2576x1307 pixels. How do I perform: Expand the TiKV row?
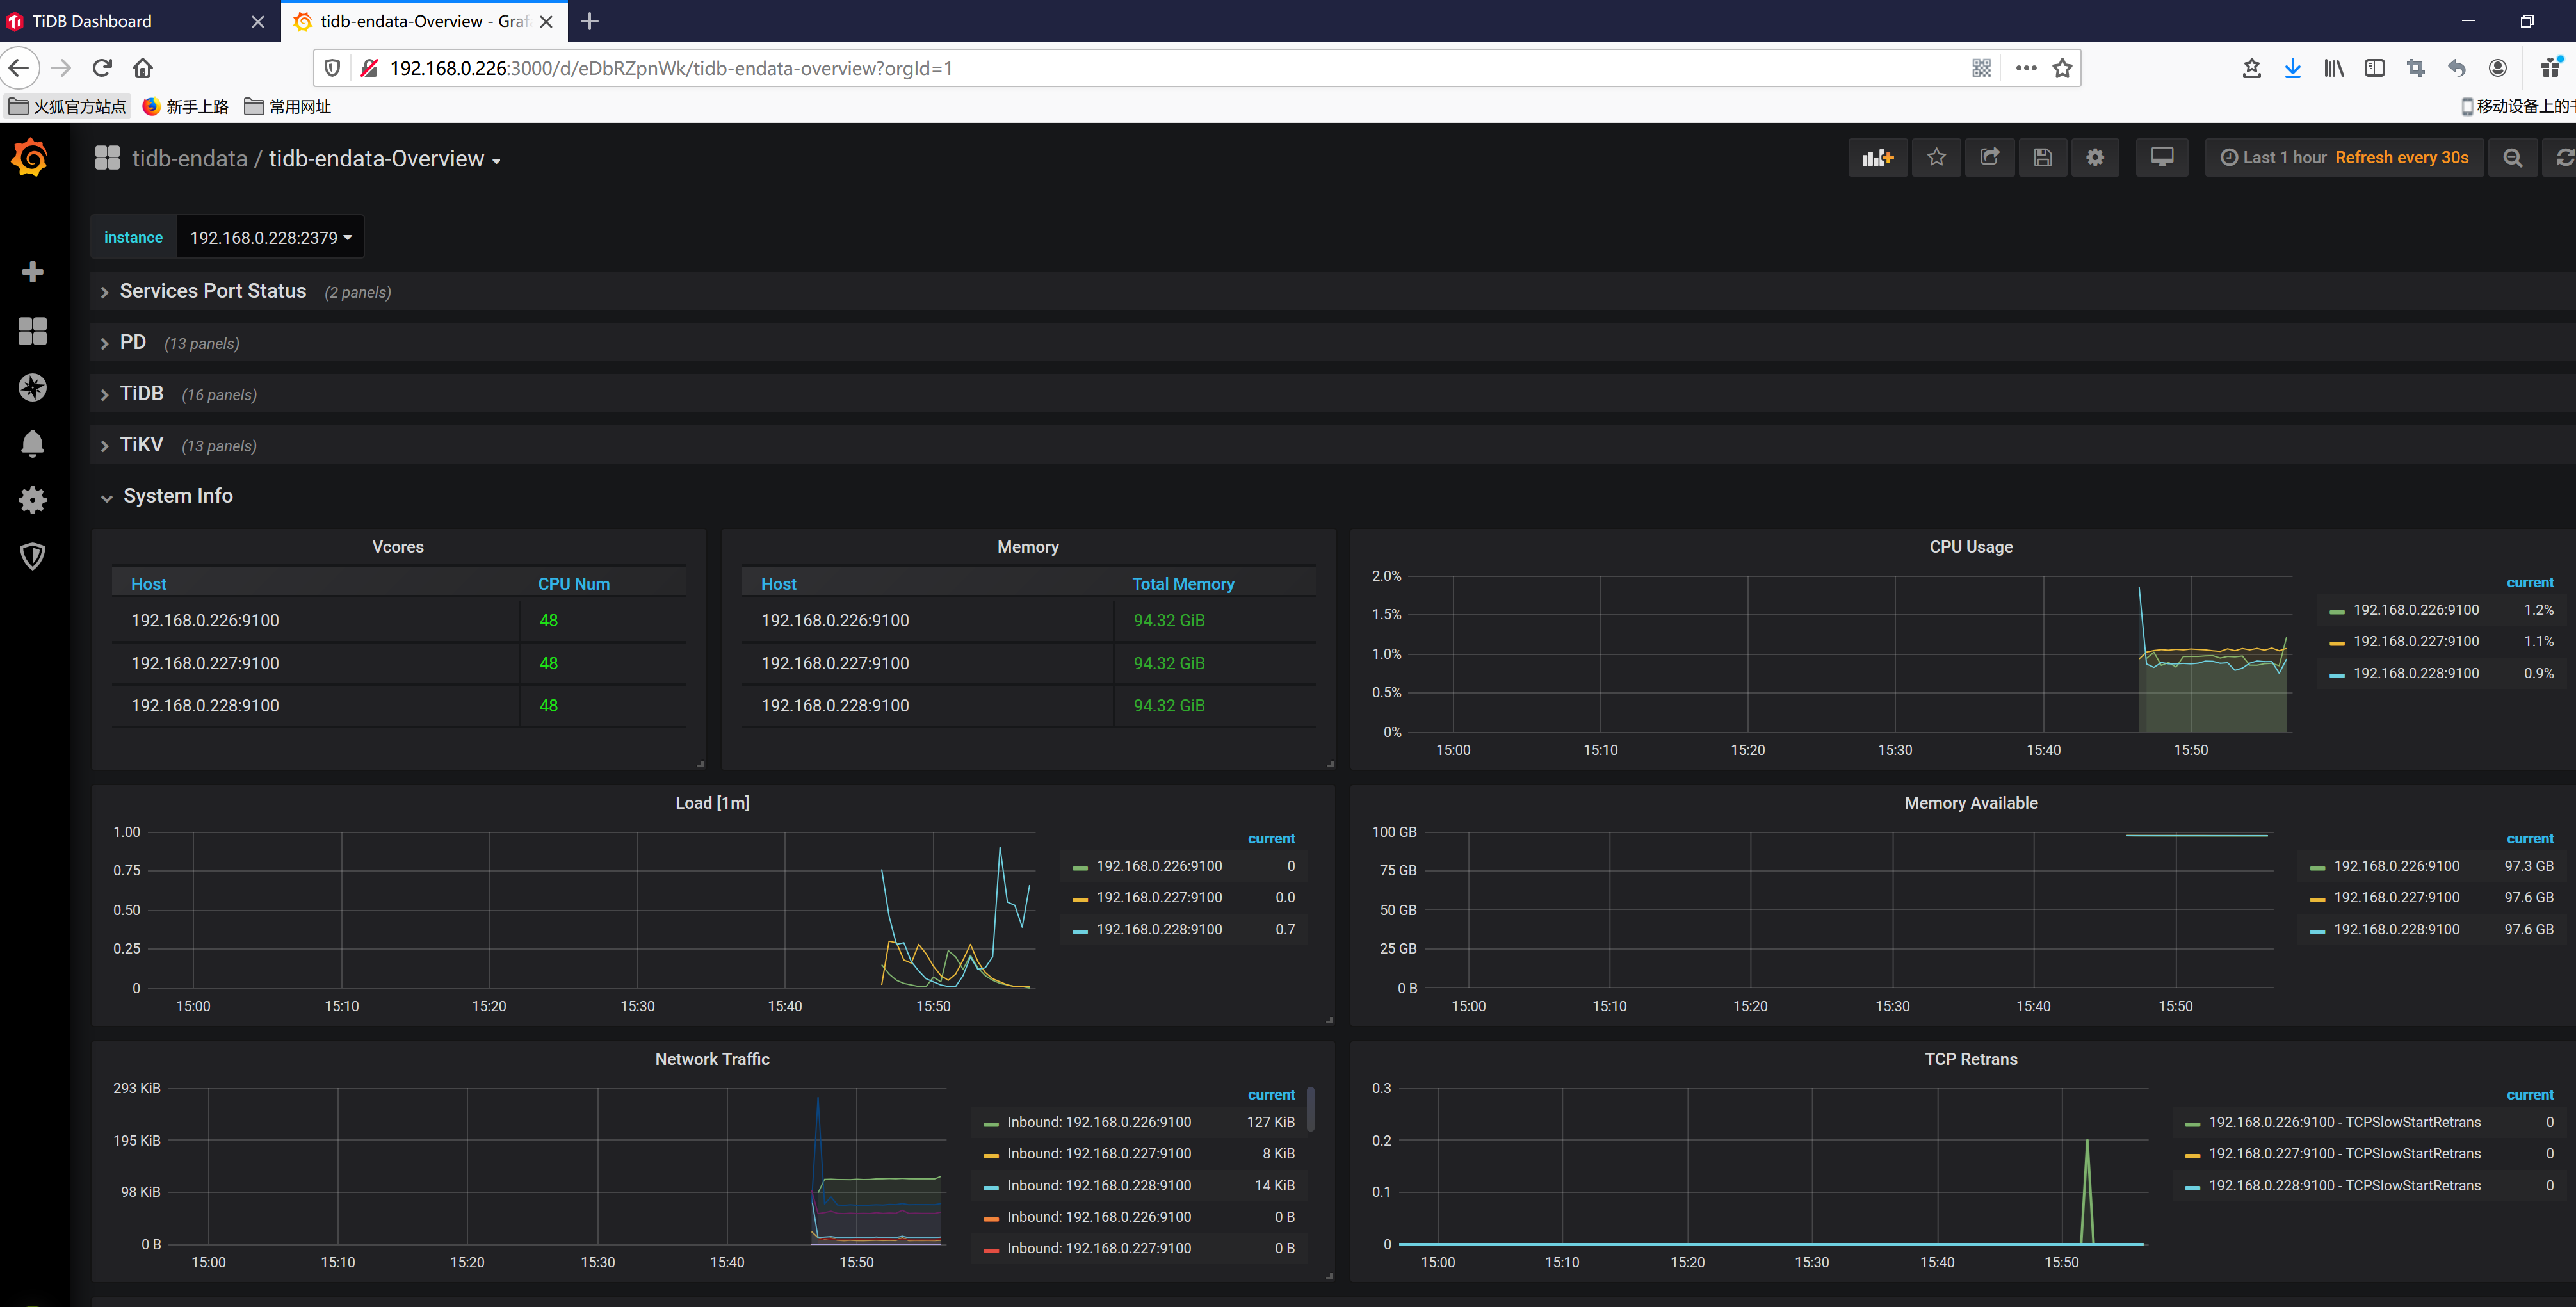(x=141, y=445)
